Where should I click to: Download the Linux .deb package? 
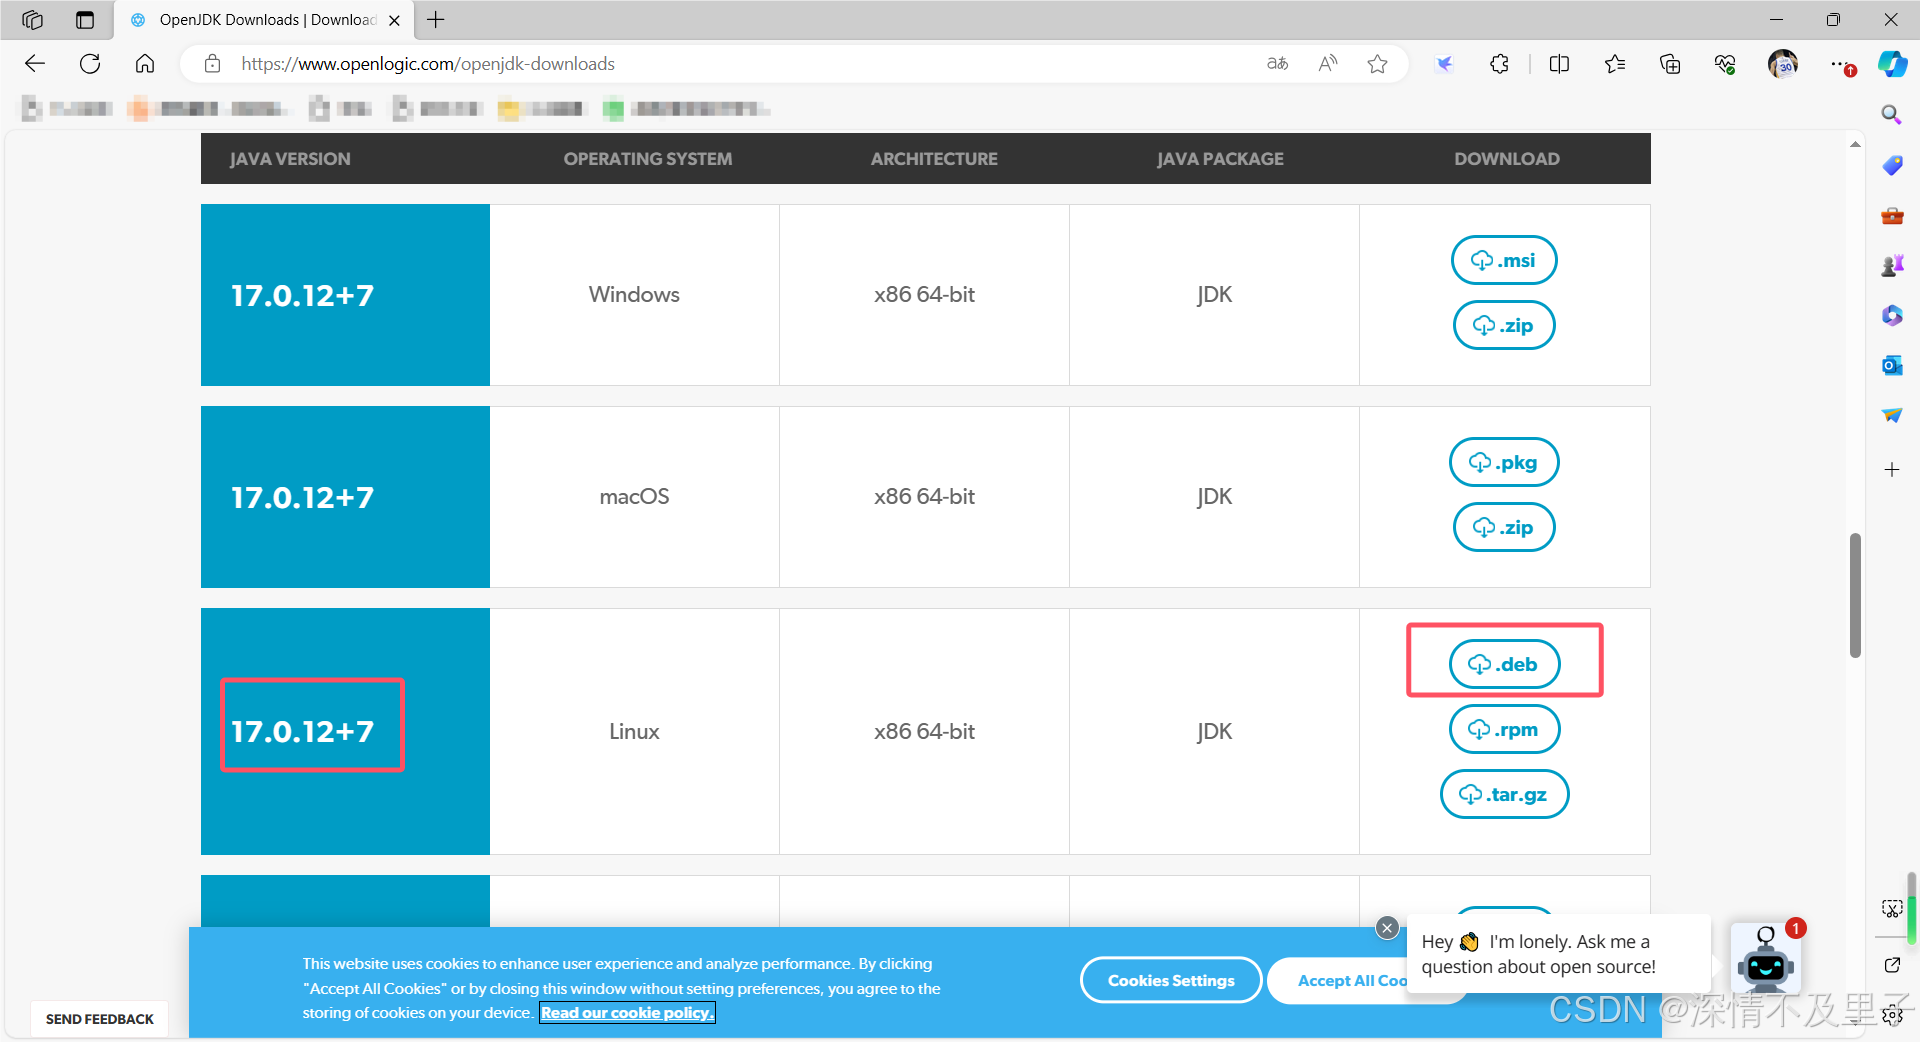coord(1504,664)
